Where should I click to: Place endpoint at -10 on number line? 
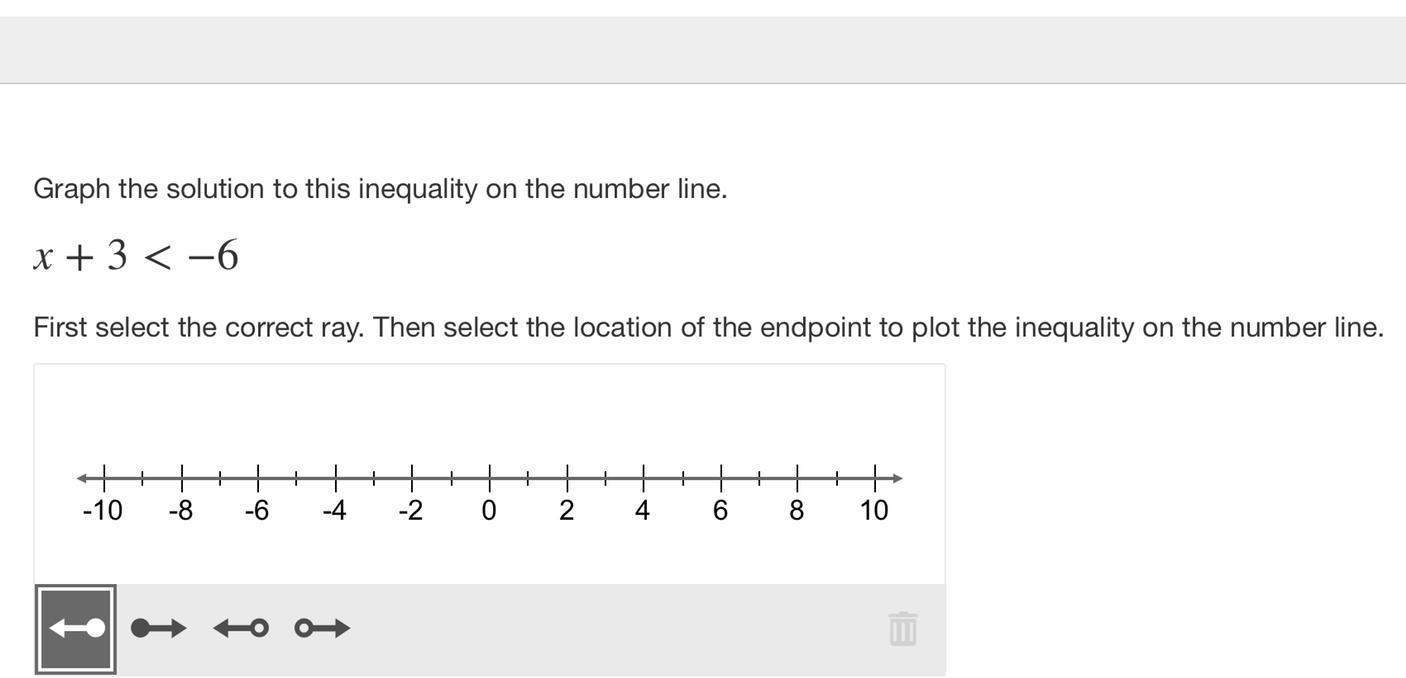(105, 478)
